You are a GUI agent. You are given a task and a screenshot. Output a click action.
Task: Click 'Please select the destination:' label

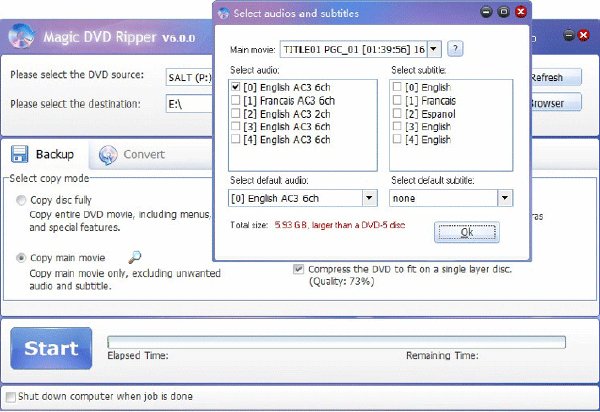[x=75, y=104]
